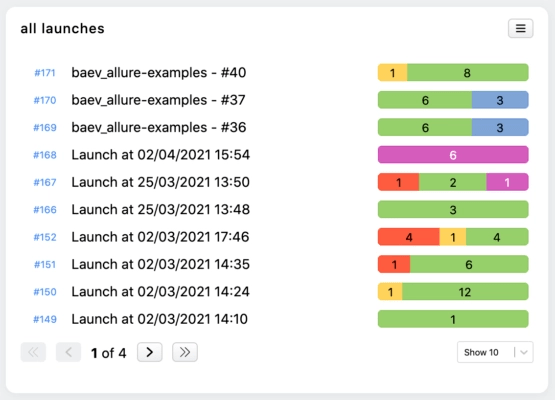Click magenta bar with 6 for #168
Viewport: 555px width, 400px height.
(x=453, y=155)
